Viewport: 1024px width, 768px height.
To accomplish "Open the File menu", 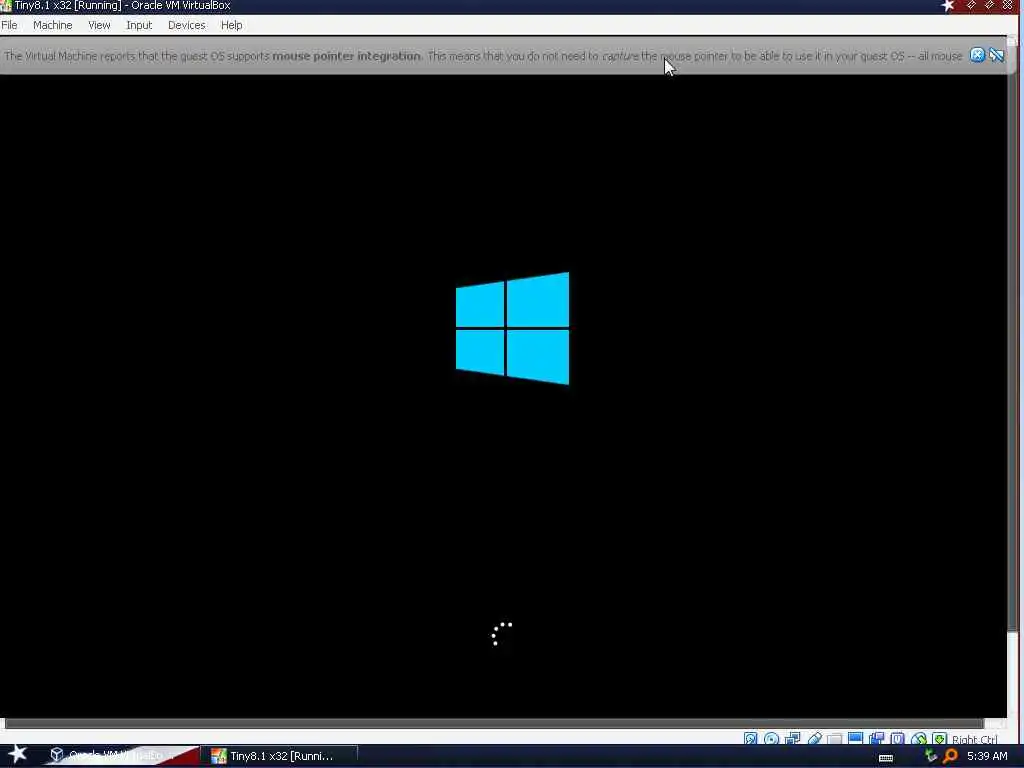I will [x=9, y=25].
